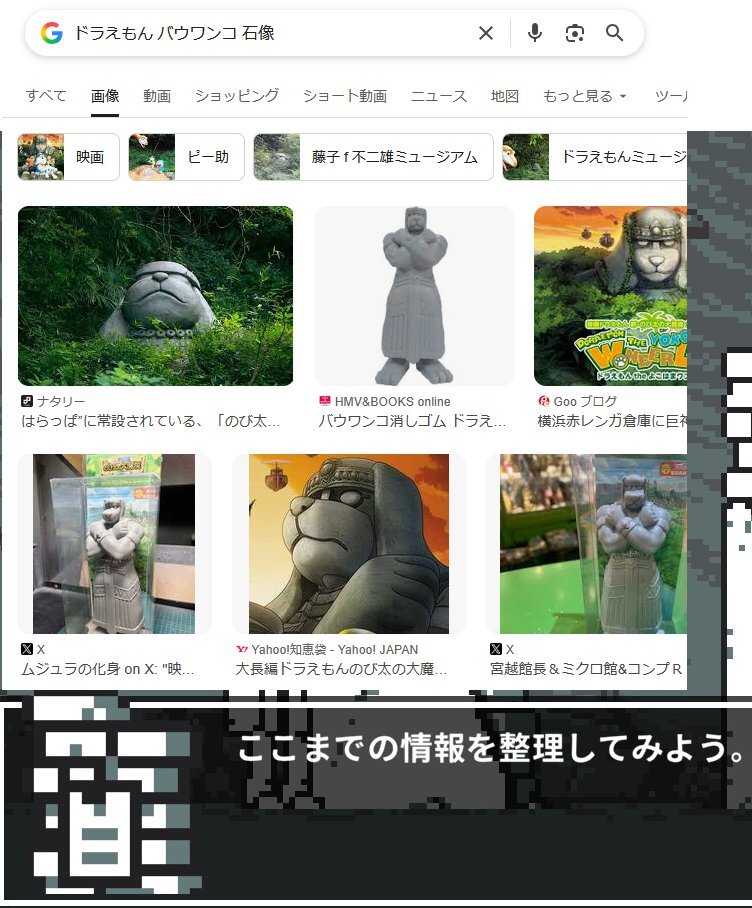The height and width of the screenshot is (908, 752).
Task: Click HMV&BOOKS online source label
Action: (x=392, y=401)
